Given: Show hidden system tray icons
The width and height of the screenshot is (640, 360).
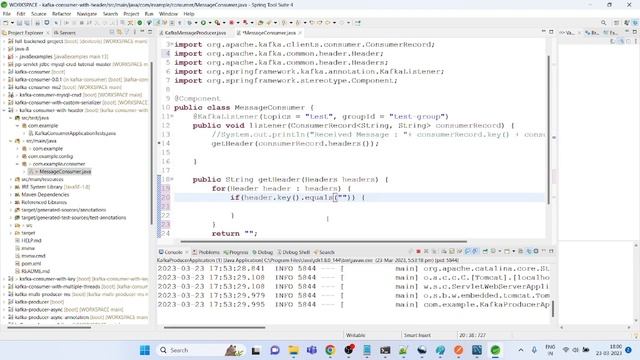Looking at the screenshot, I should point(521,350).
